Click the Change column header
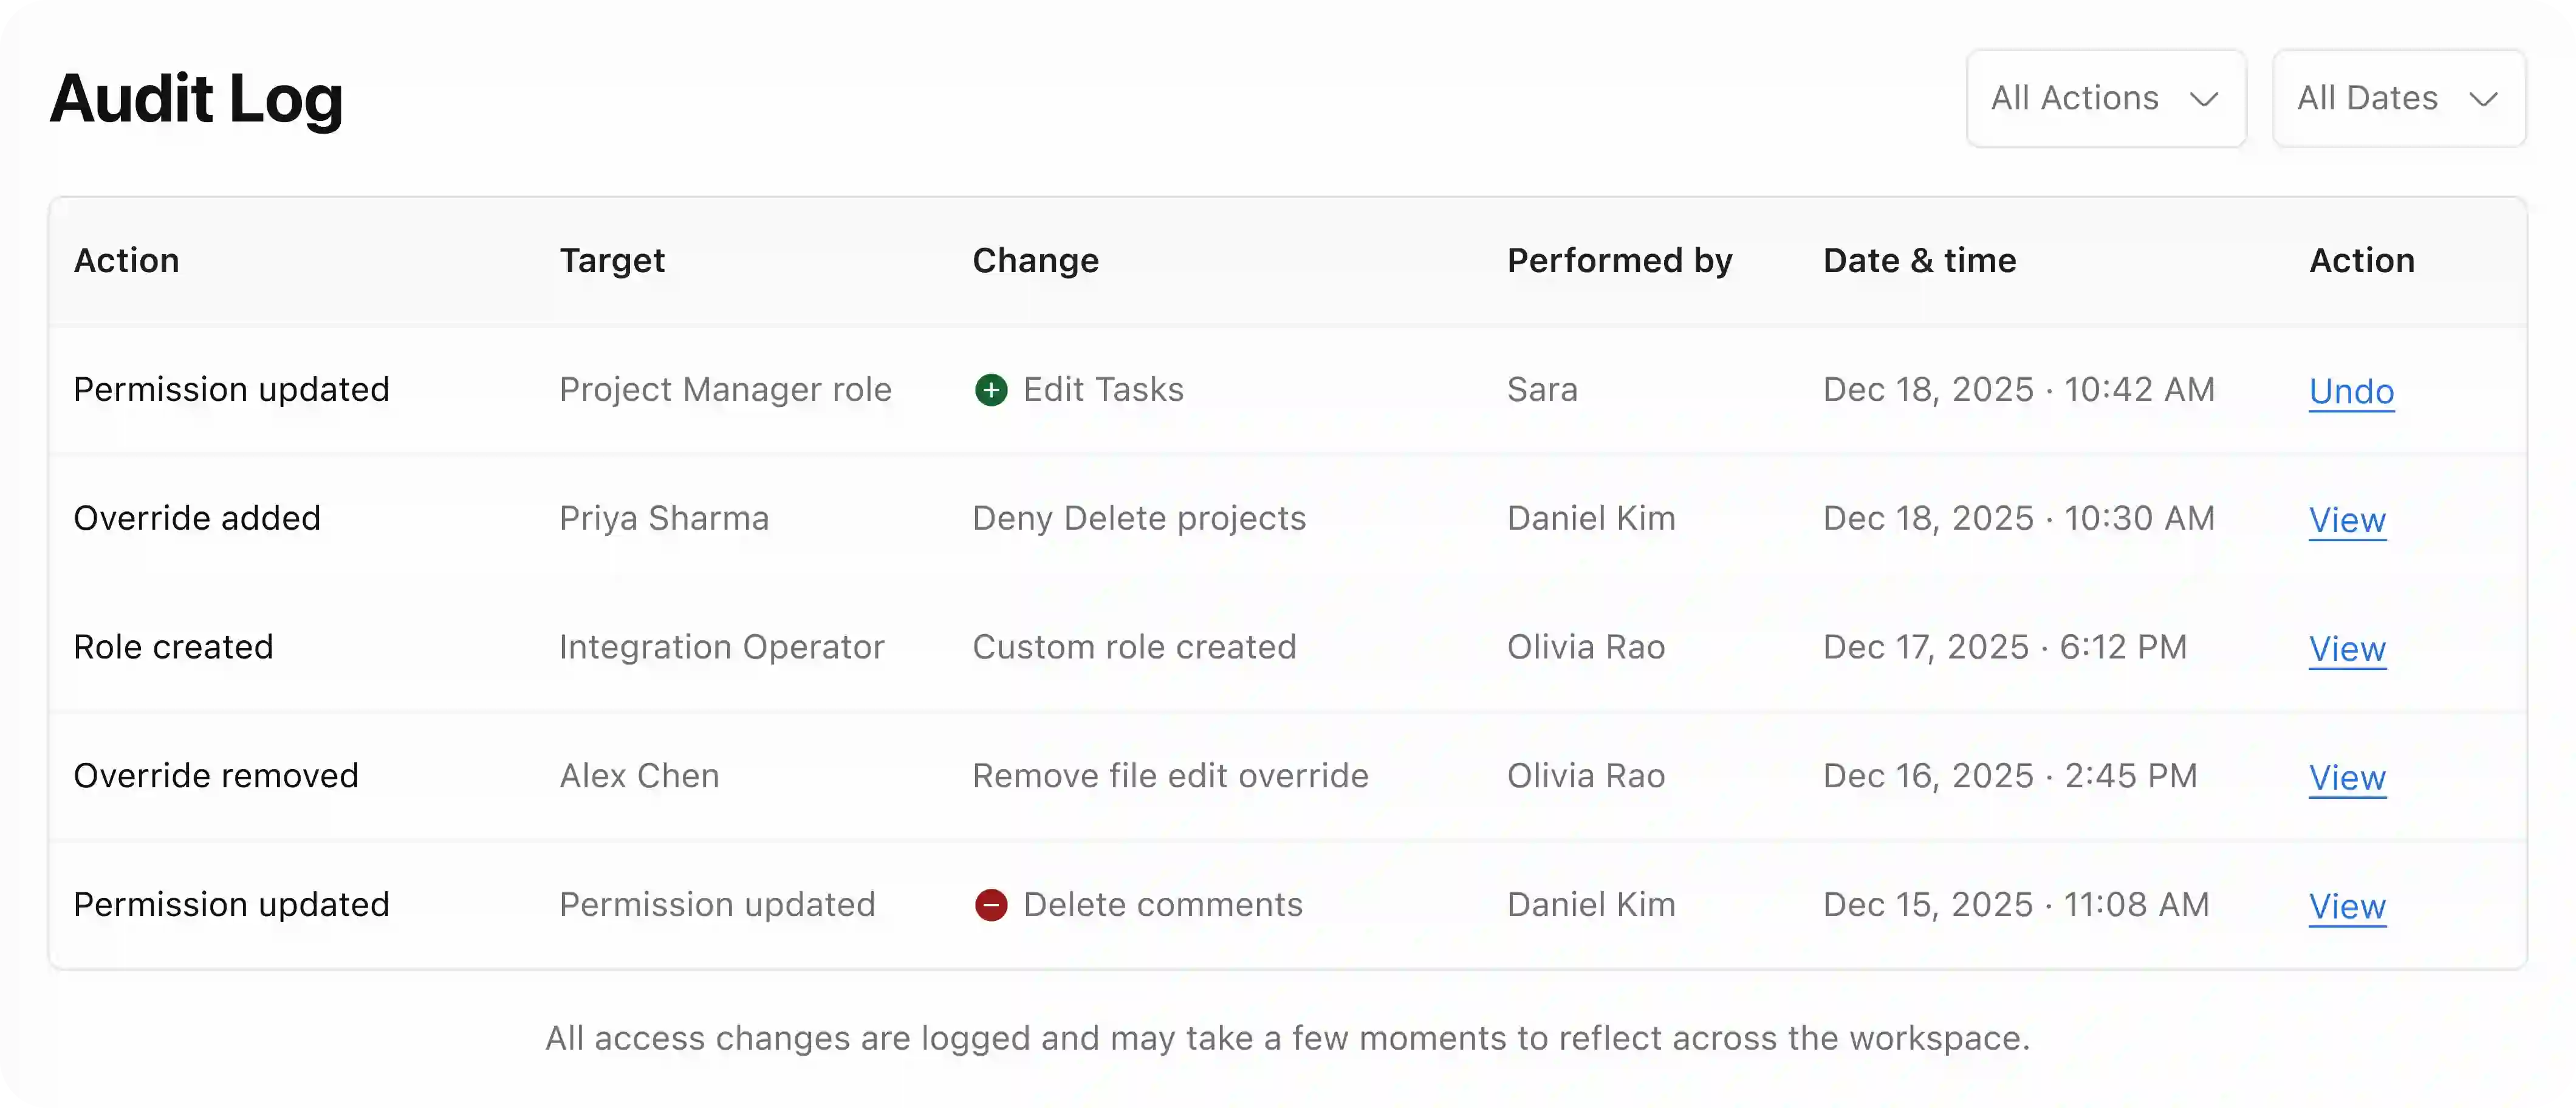The height and width of the screenshot is (1108, 2576). click(1035, 261)
